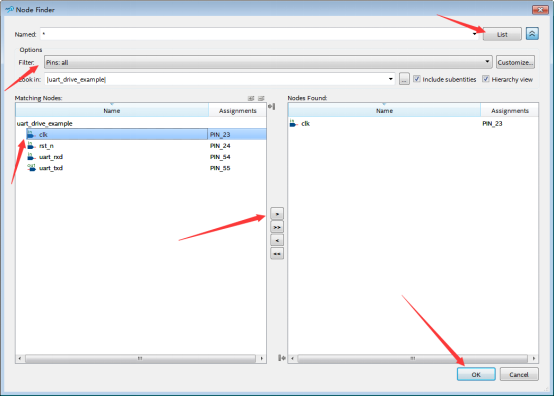Viewport: 554px width, 397px height.
Task: Open the Filter Pins: all dropdown
Action: click(268, 62)
